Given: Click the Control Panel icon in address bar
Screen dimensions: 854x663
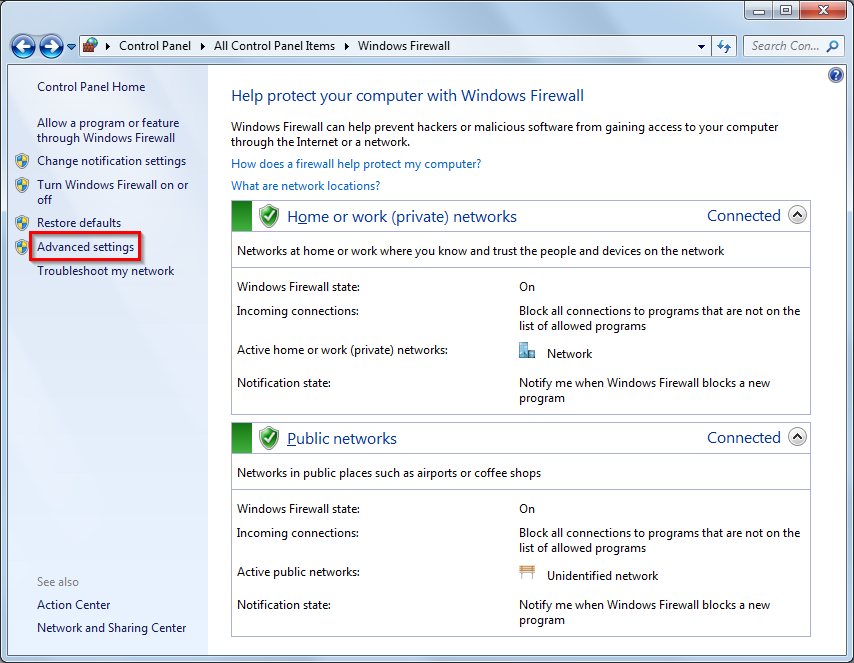Looking at the screenshot, I should (x=91, y=46).
